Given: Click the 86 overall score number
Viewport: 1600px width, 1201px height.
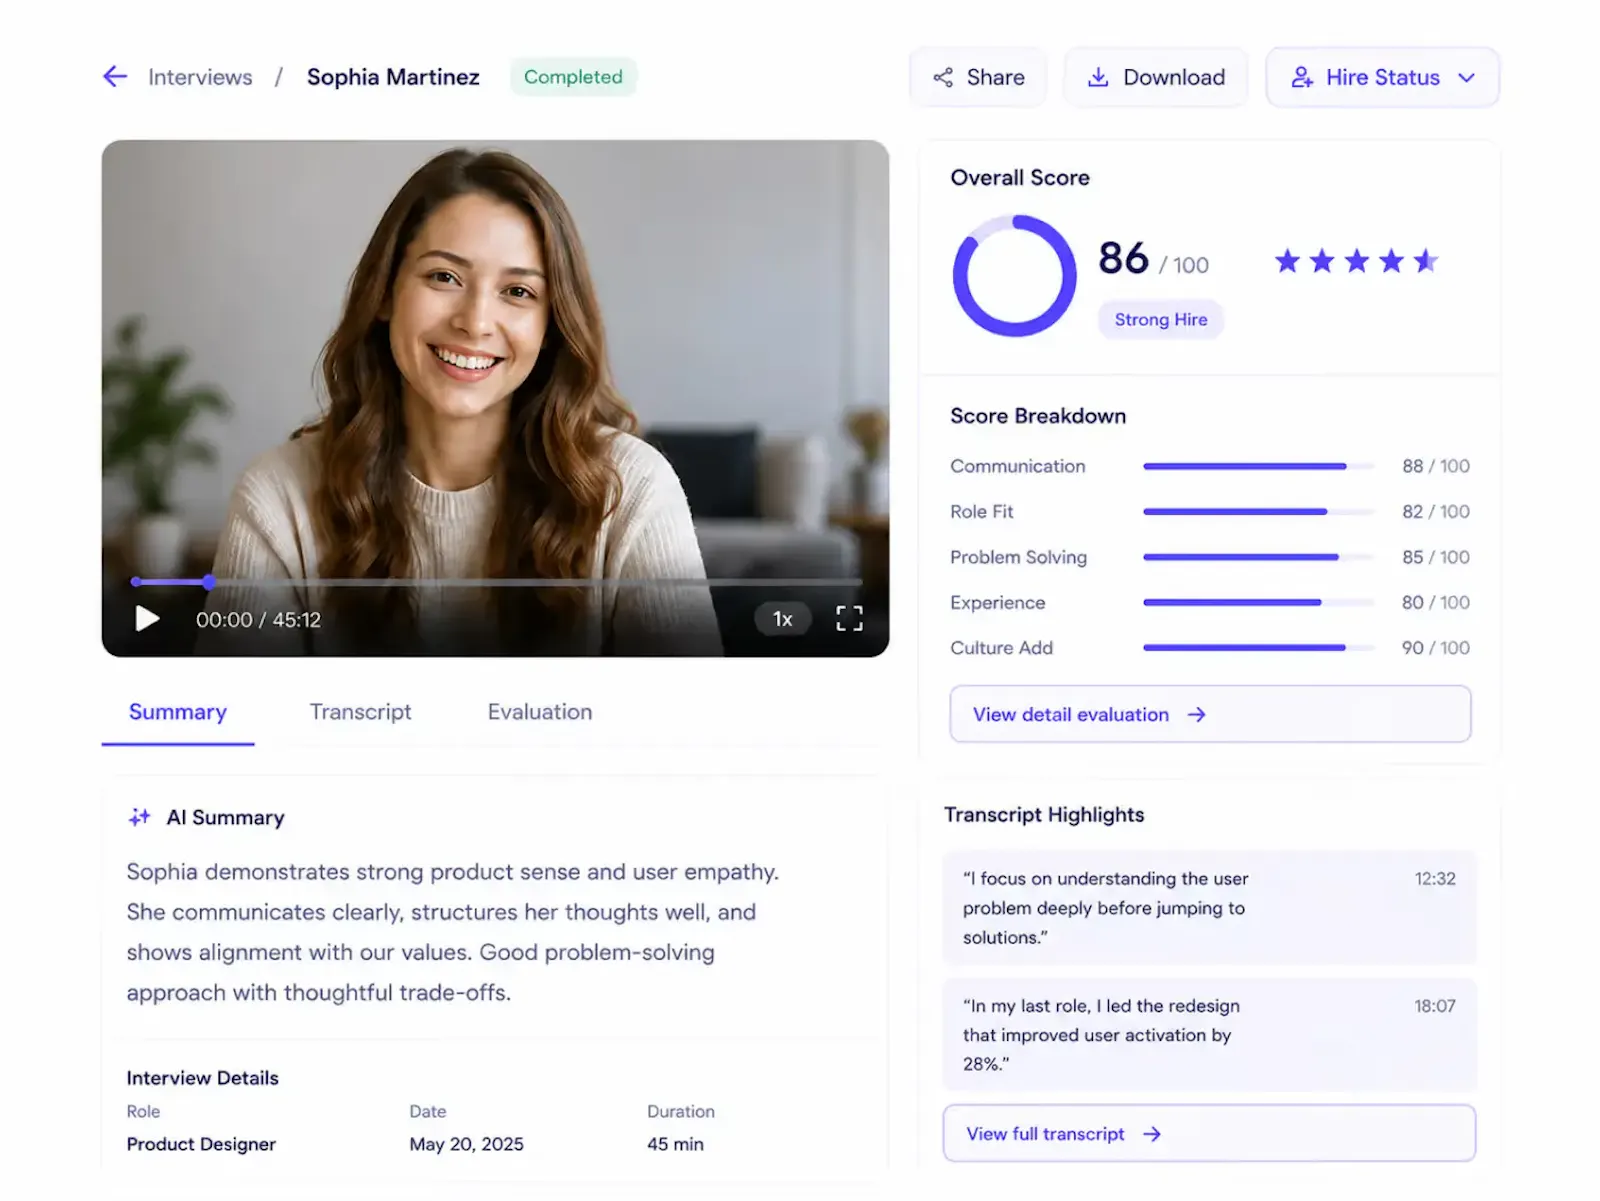Looking at the screenshot, I should pyautogui.click(x=1123, y=258).
